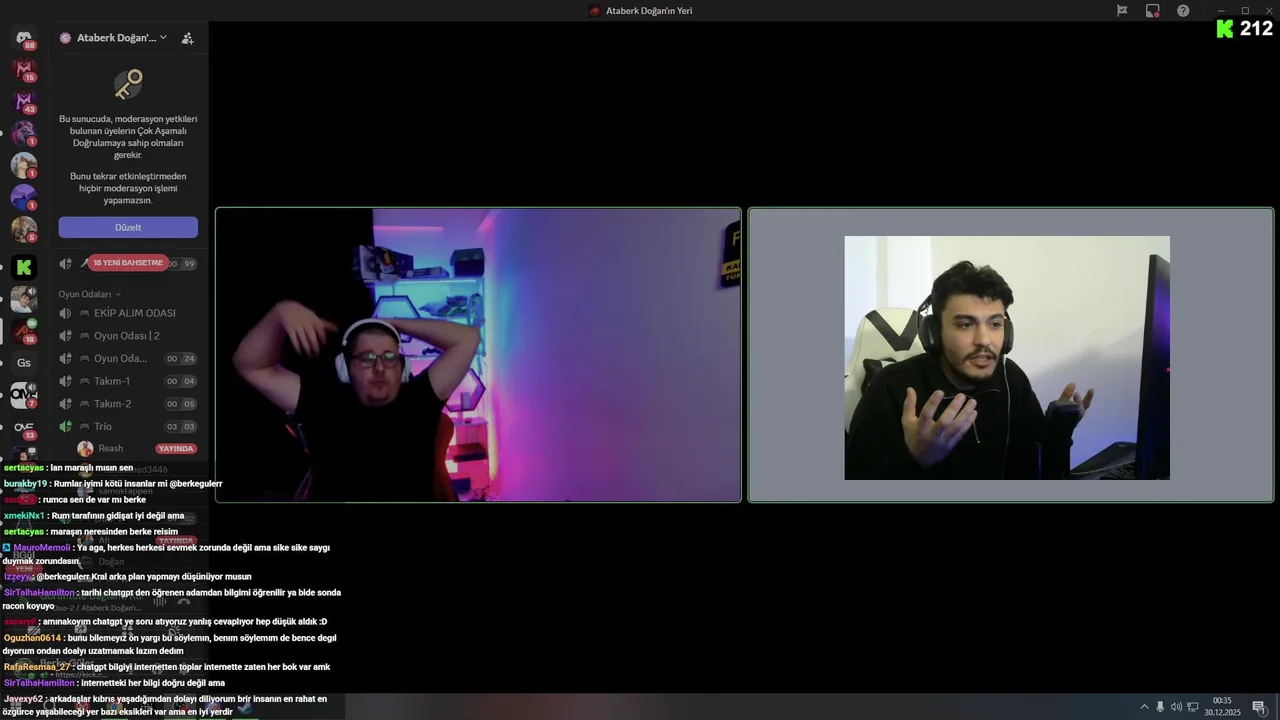Show hidden system tray icons
Image resolution: width=1280 pixels, height=720 pixels.
1144,707
